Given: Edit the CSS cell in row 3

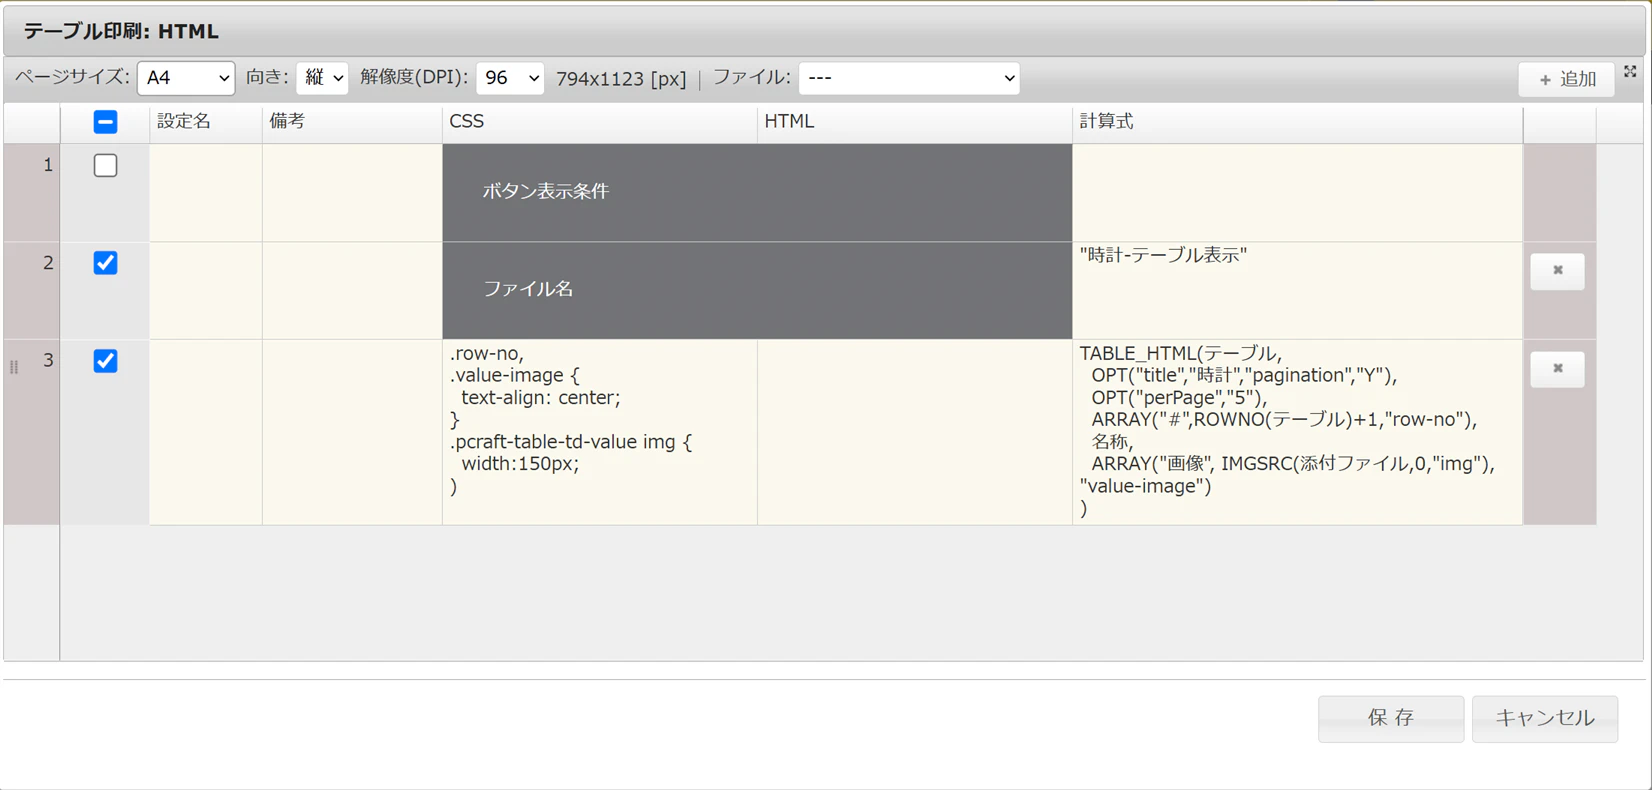Looking at the screenshot, I should [600, 432].
